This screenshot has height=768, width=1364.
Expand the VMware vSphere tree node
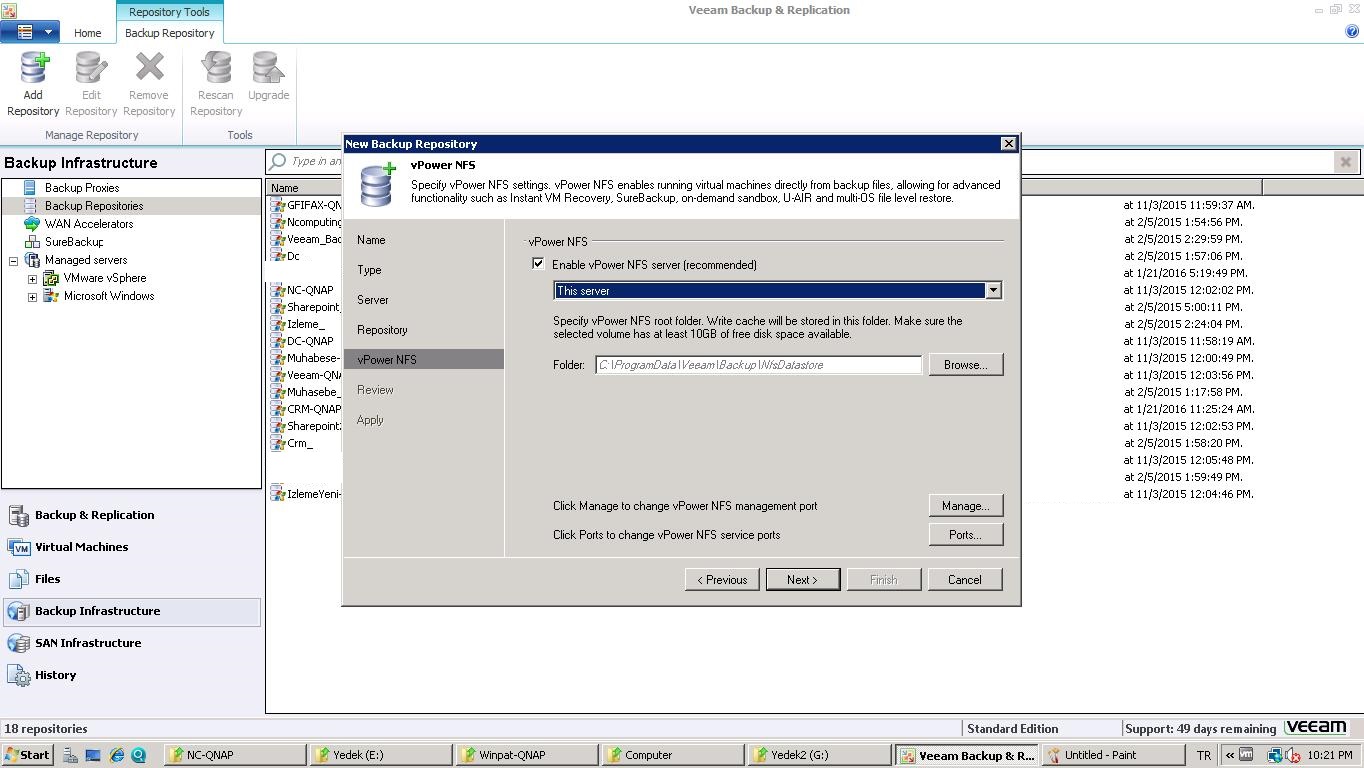(32, 279)
